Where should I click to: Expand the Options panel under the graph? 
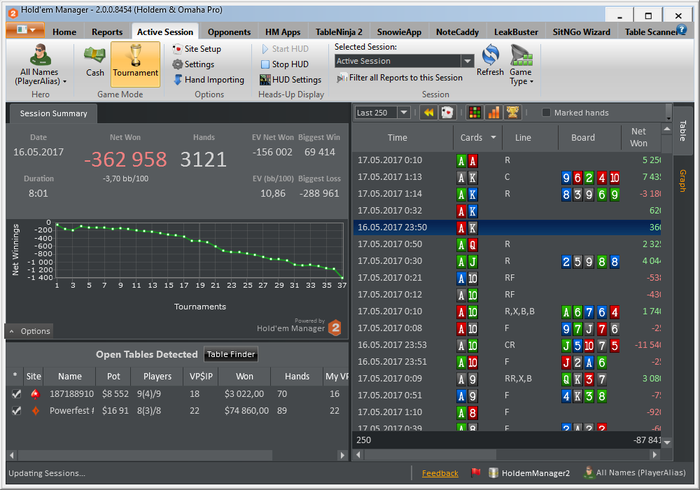tap(29, 331)
